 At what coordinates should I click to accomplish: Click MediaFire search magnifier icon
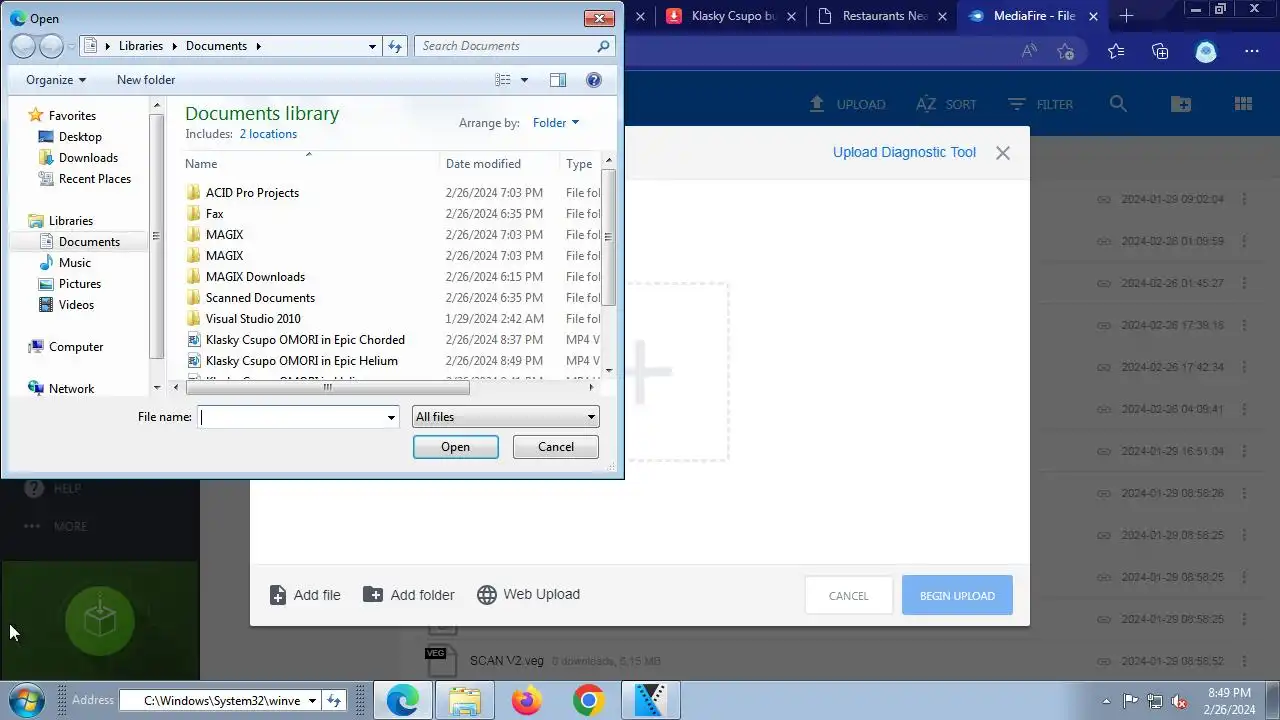coord(1118,104)
